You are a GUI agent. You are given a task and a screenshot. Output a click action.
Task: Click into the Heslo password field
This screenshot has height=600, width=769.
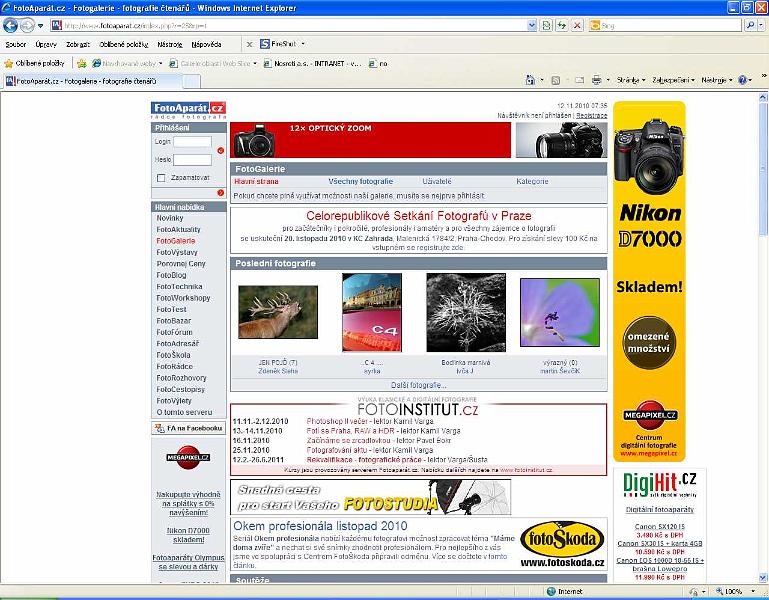[x=192, y=160]
